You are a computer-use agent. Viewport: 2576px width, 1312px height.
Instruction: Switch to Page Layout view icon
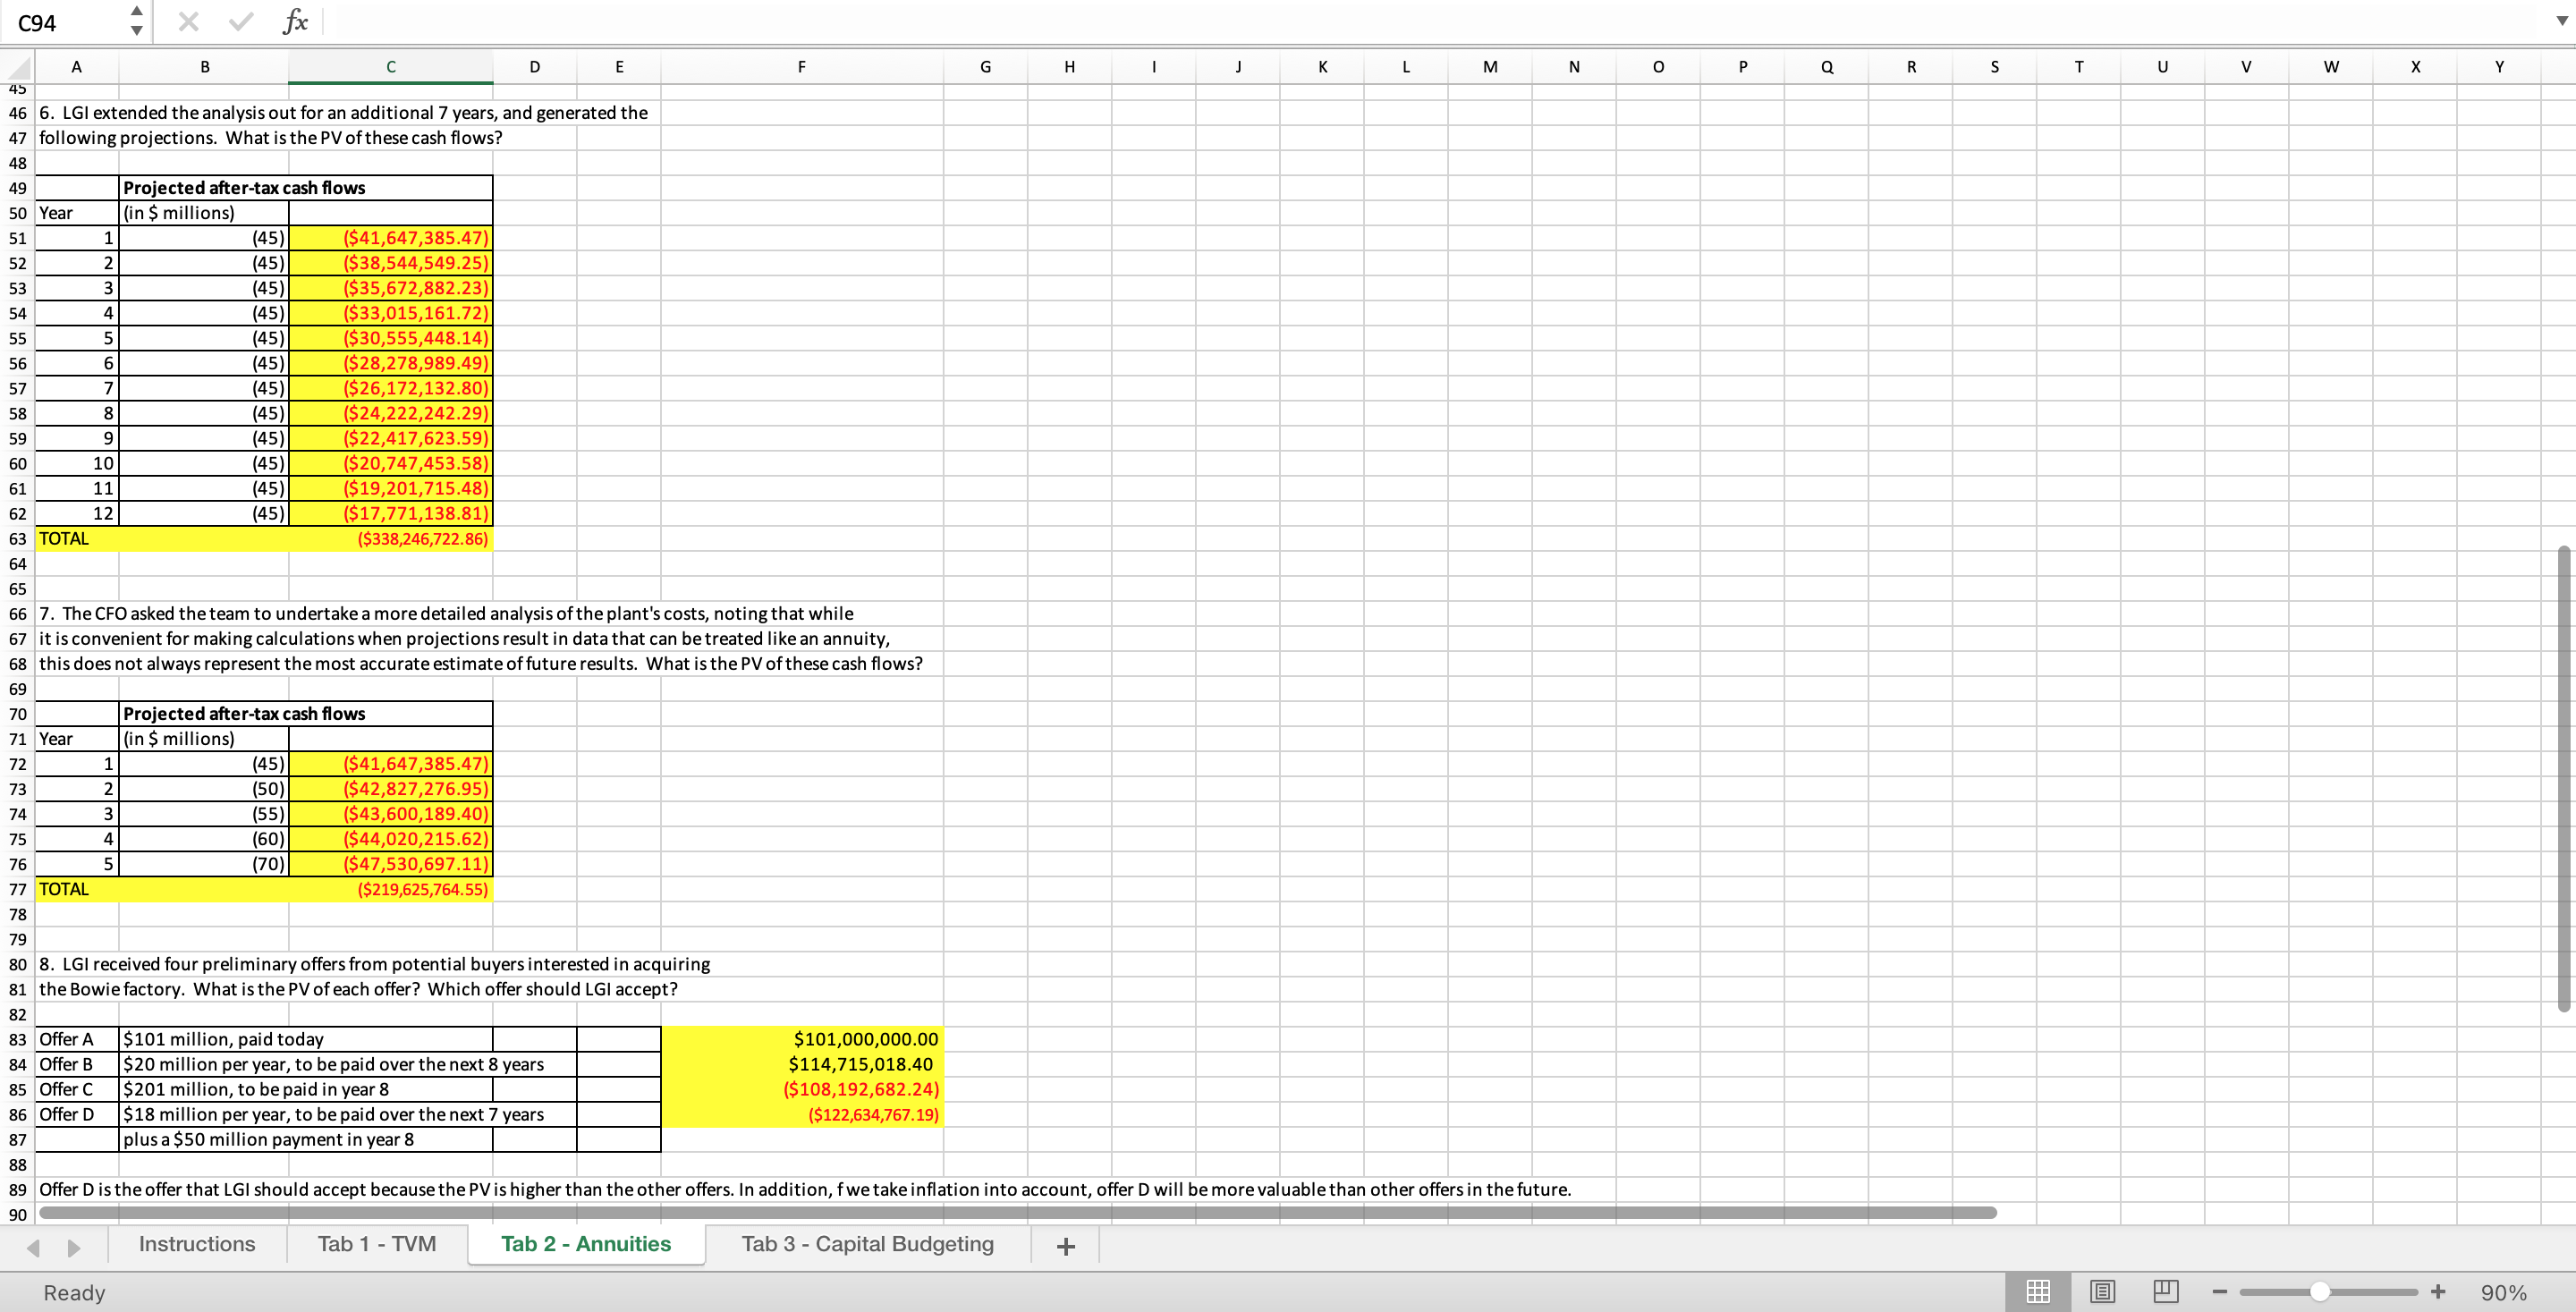2104,1291
